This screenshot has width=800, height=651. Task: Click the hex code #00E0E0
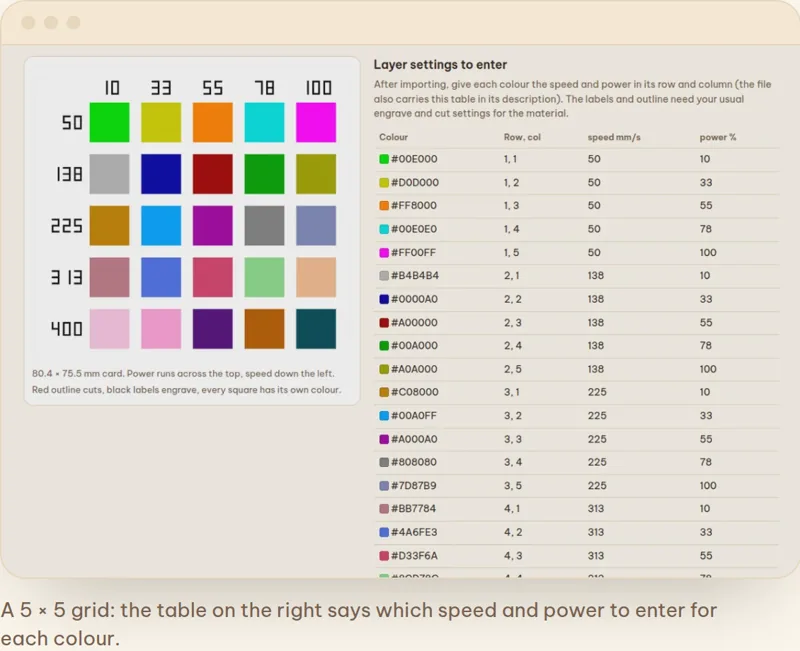point(413,229)
